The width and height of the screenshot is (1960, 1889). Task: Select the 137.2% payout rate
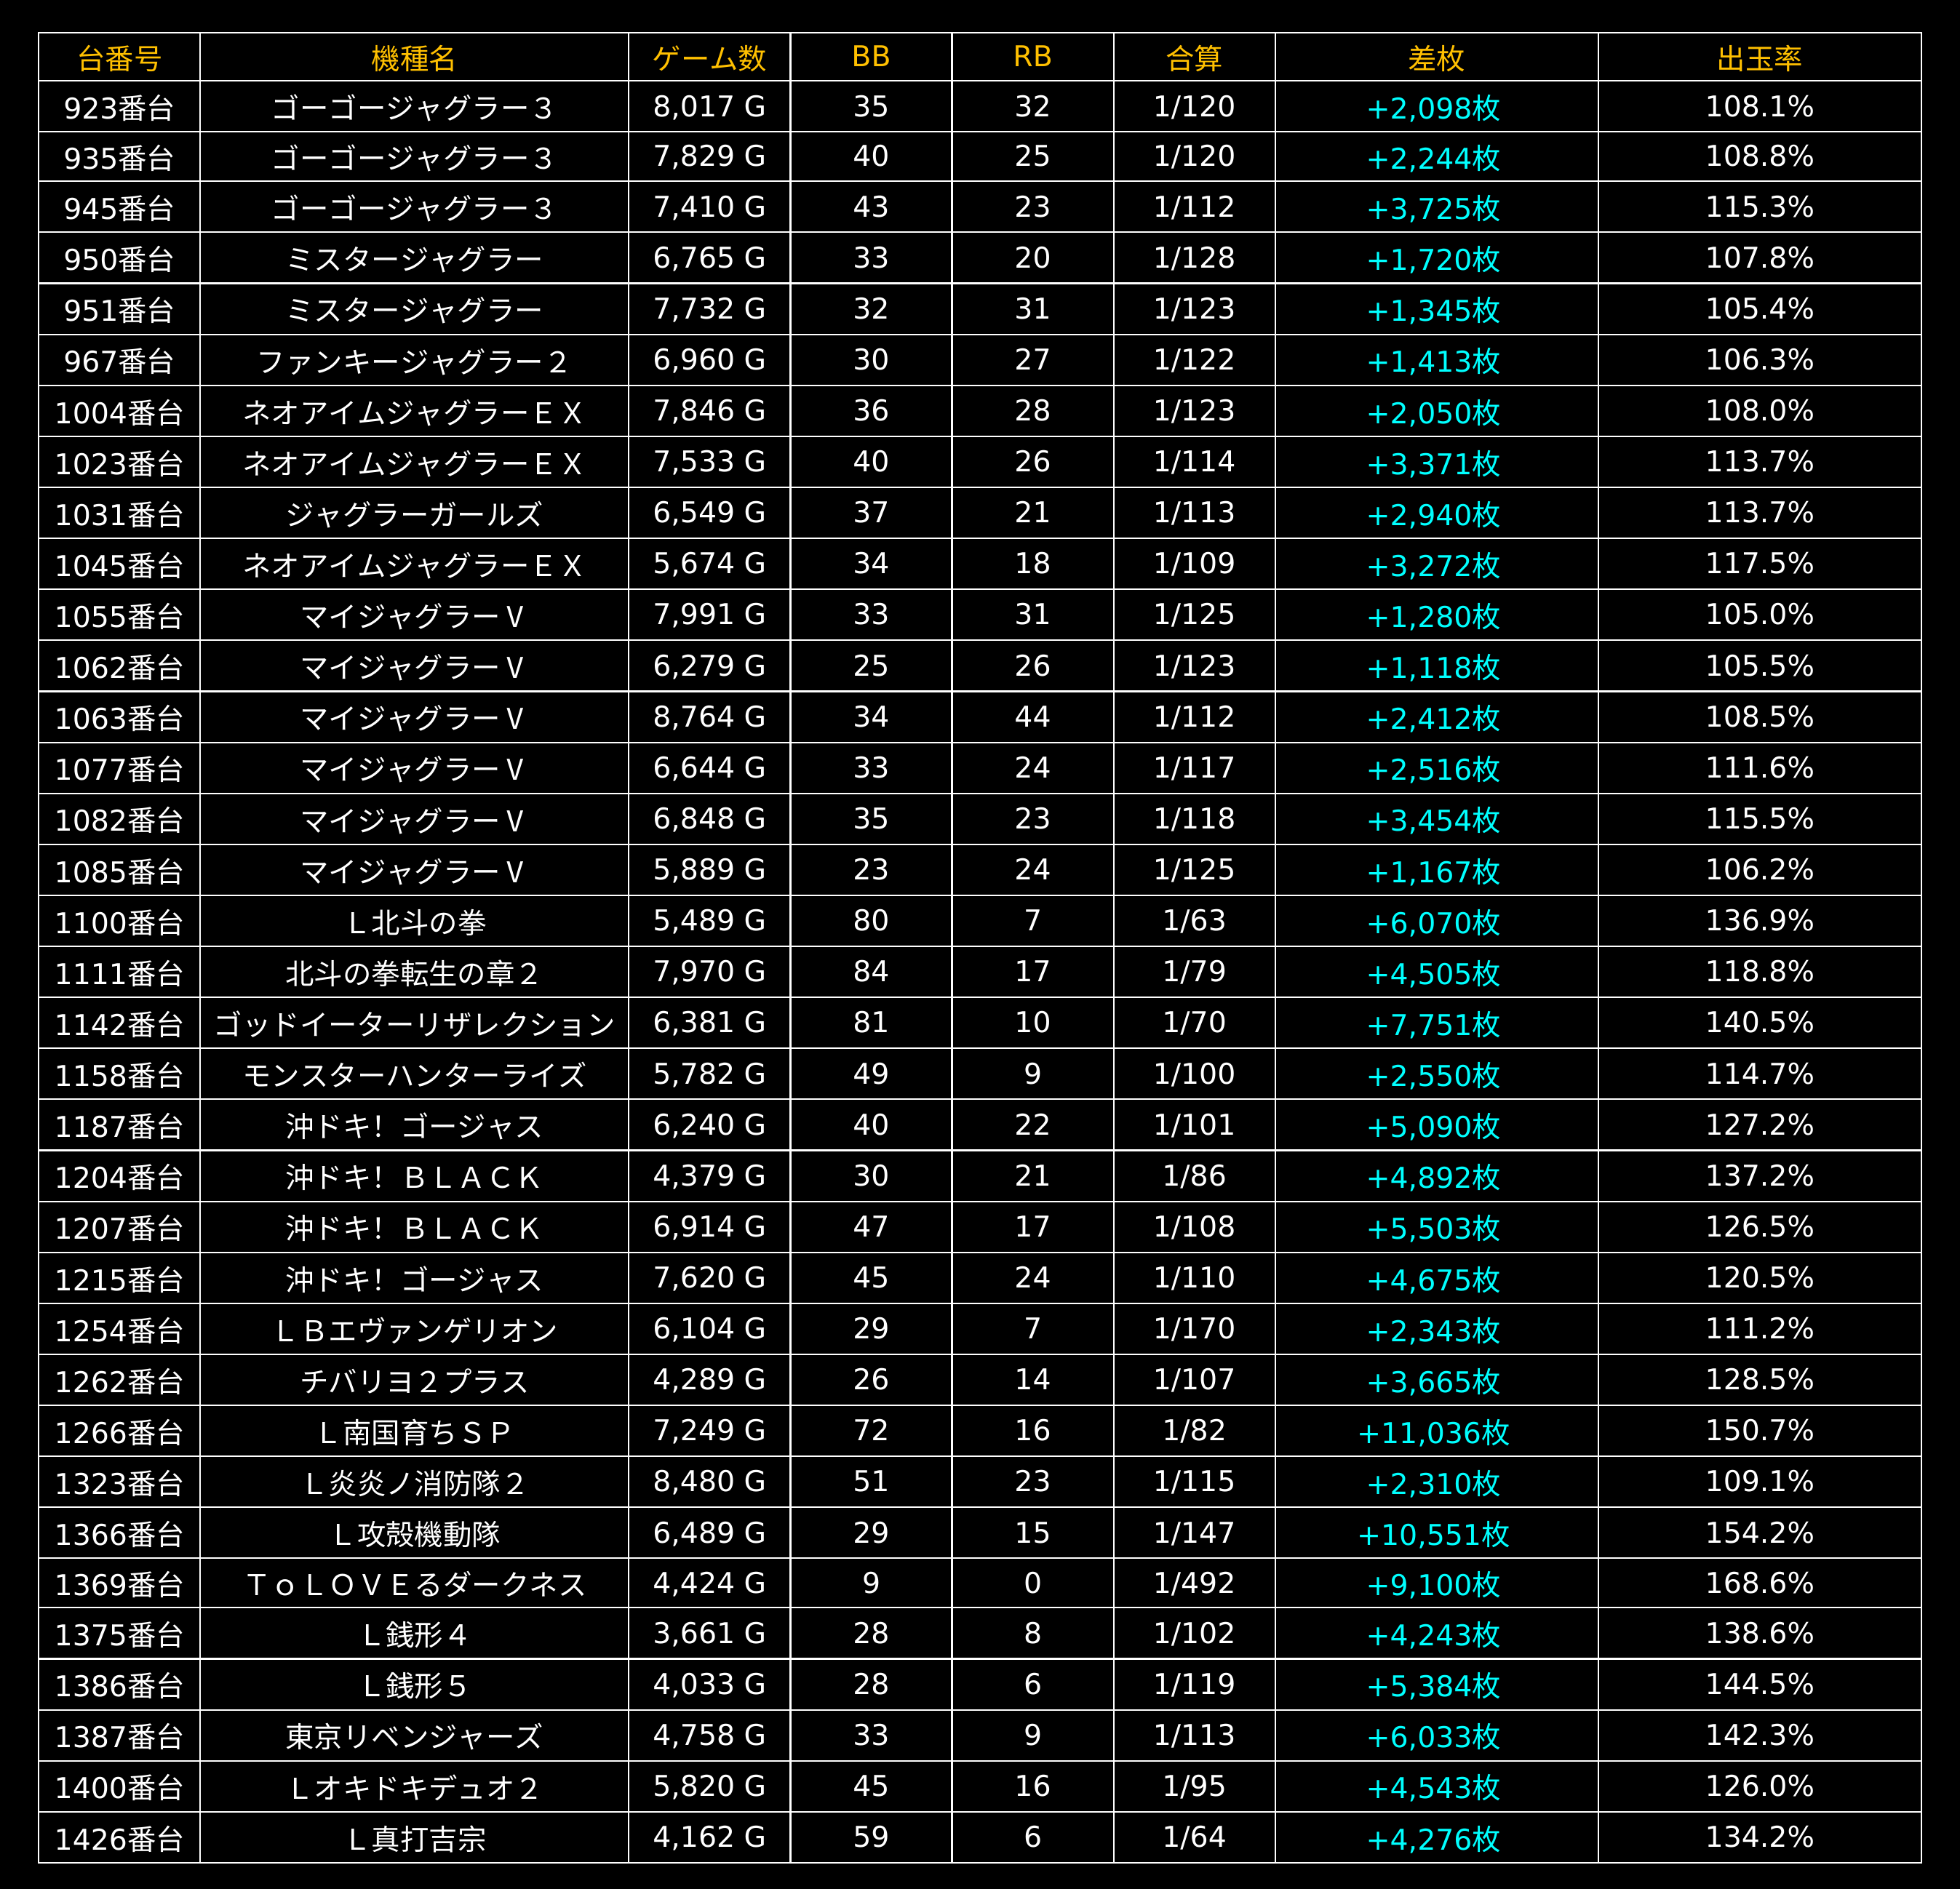click(1759, 1177)
